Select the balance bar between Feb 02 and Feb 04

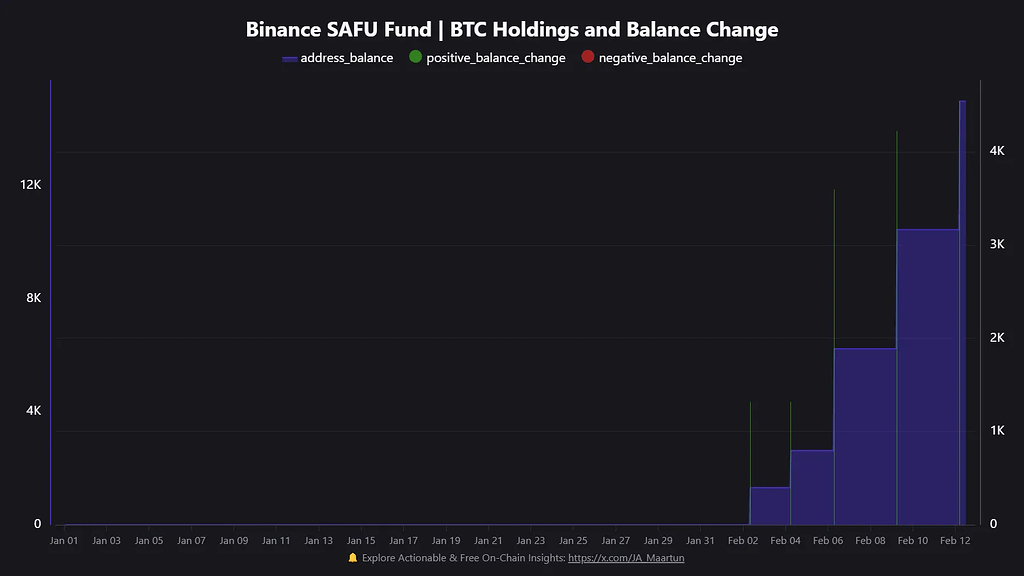(770, 505)
